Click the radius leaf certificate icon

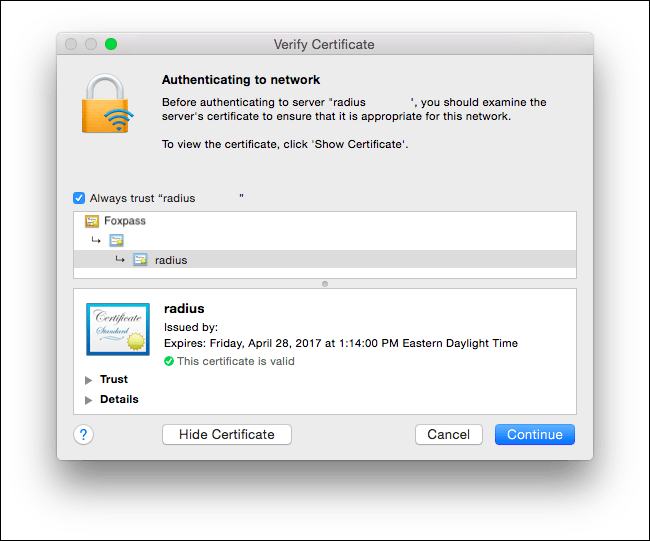pos(140,260)
